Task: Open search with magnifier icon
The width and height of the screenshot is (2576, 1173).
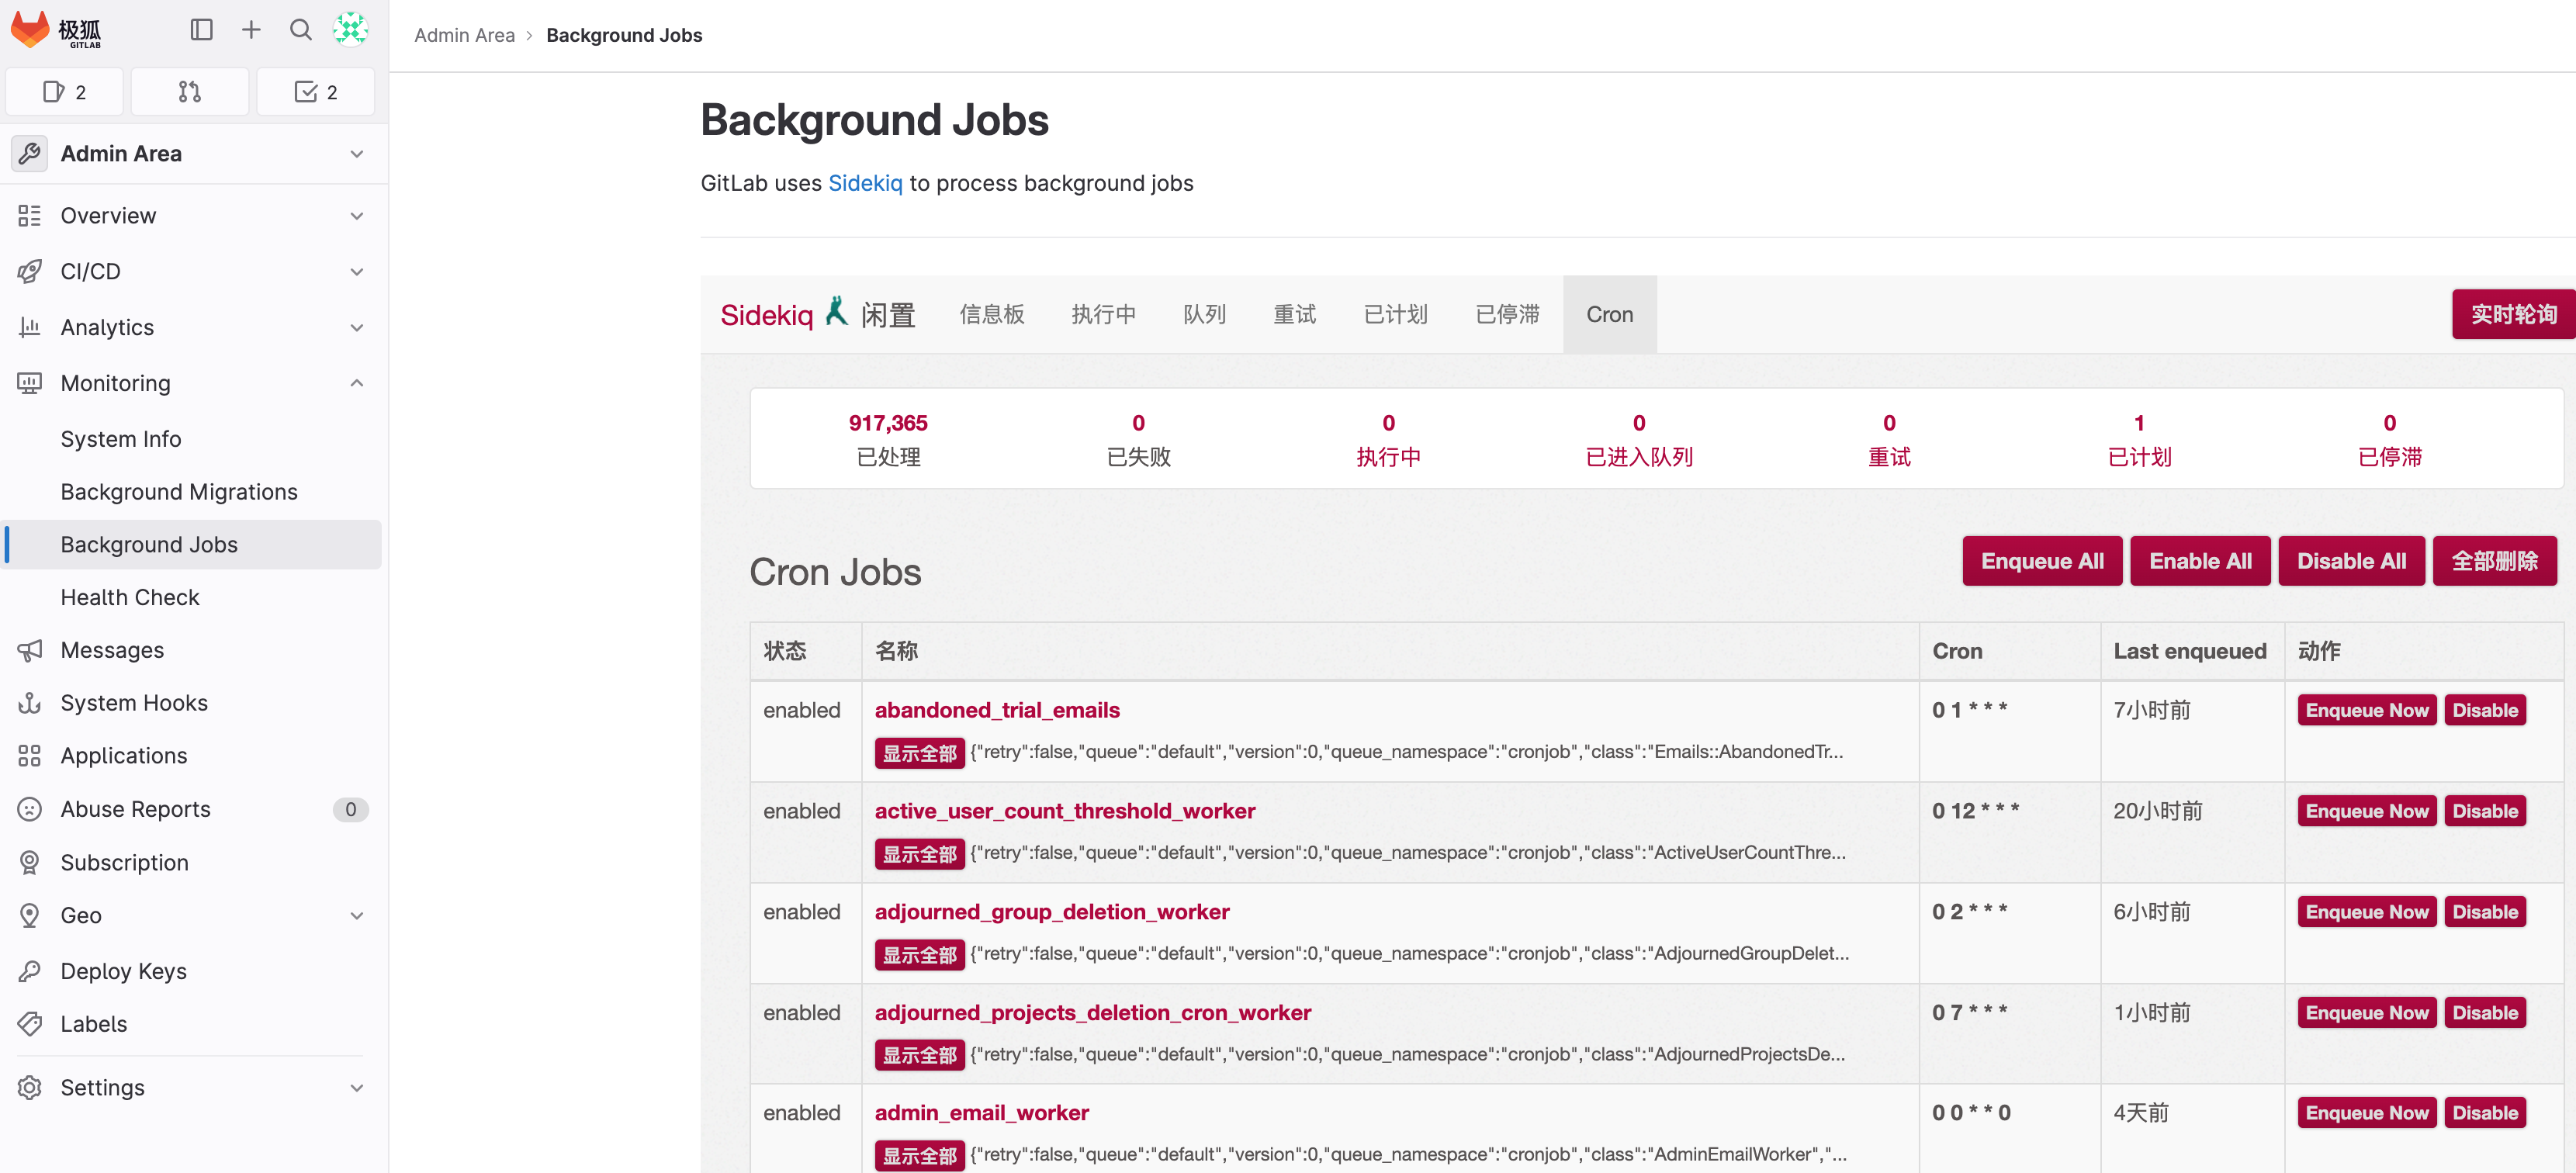Action: 300,30
